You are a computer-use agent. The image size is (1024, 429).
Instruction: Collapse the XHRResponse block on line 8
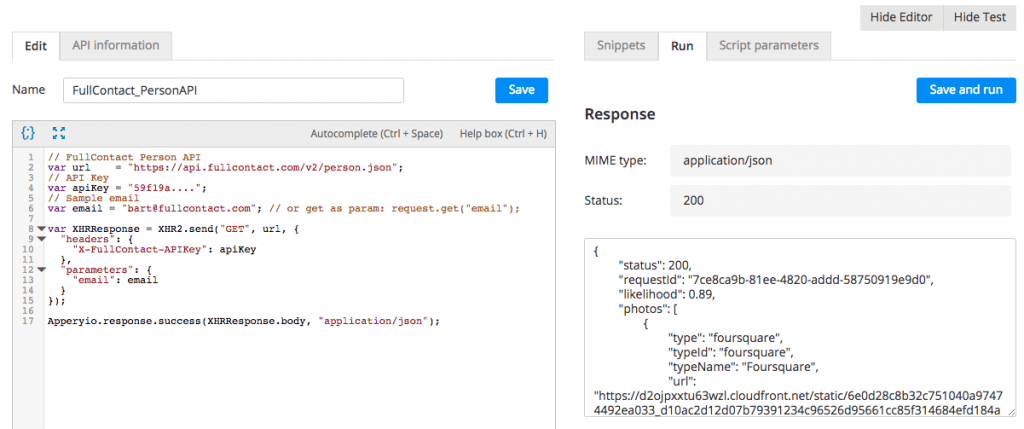point(41,229)
